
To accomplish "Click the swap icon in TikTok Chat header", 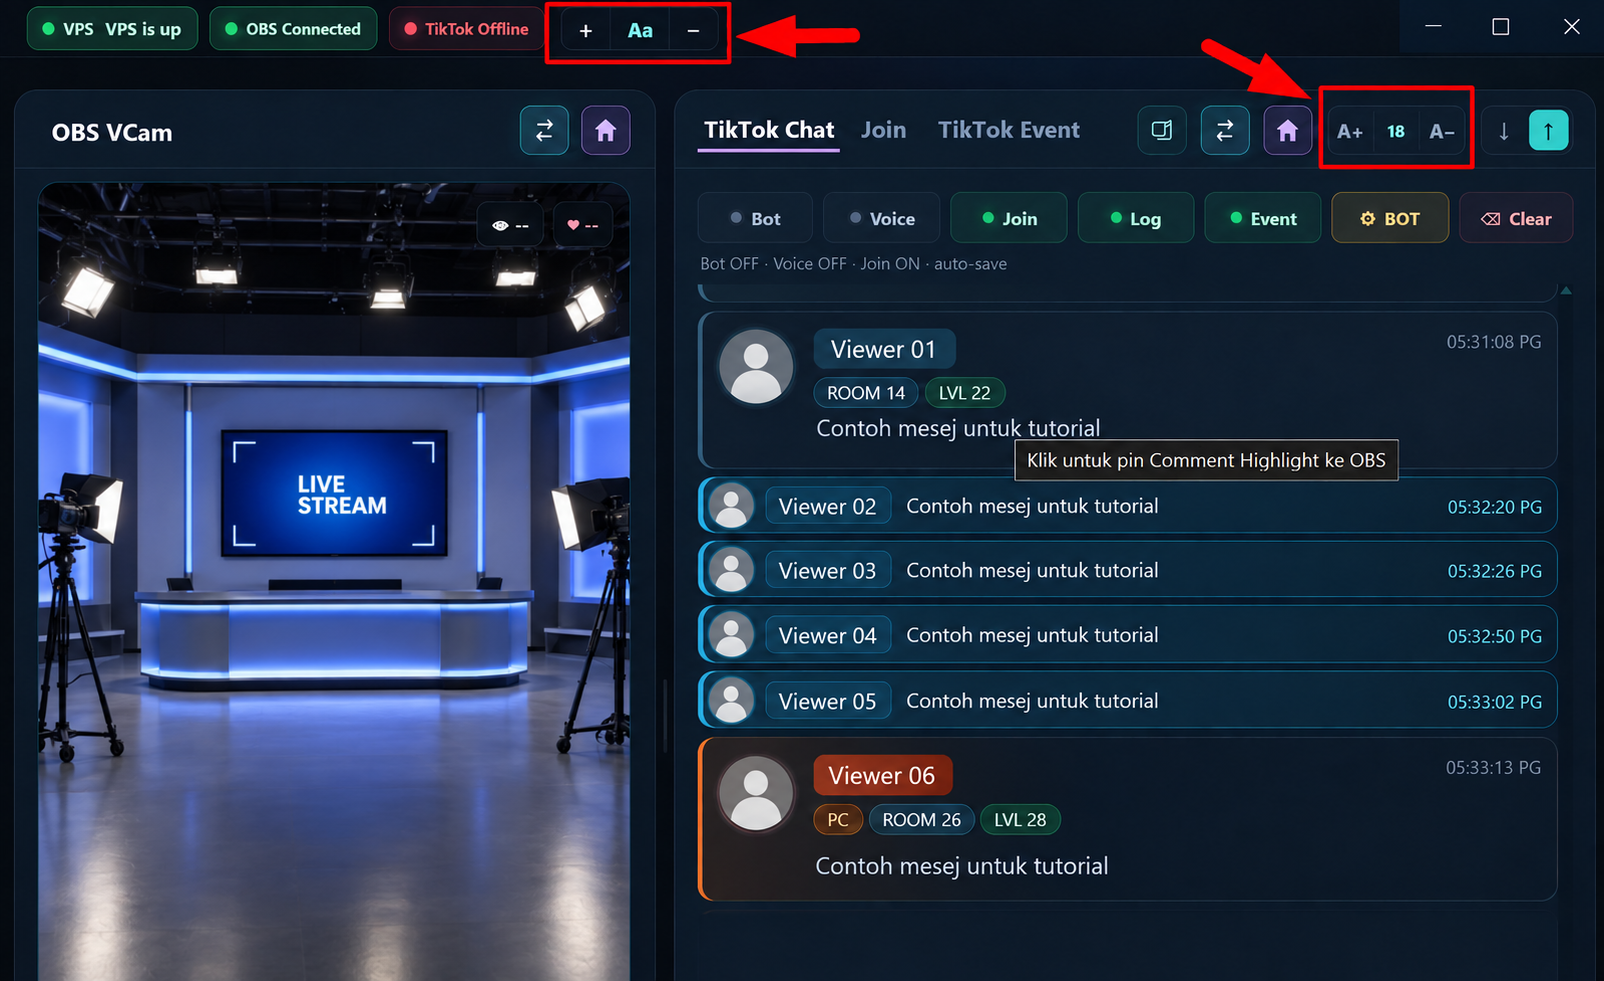I will [1225, 131].
